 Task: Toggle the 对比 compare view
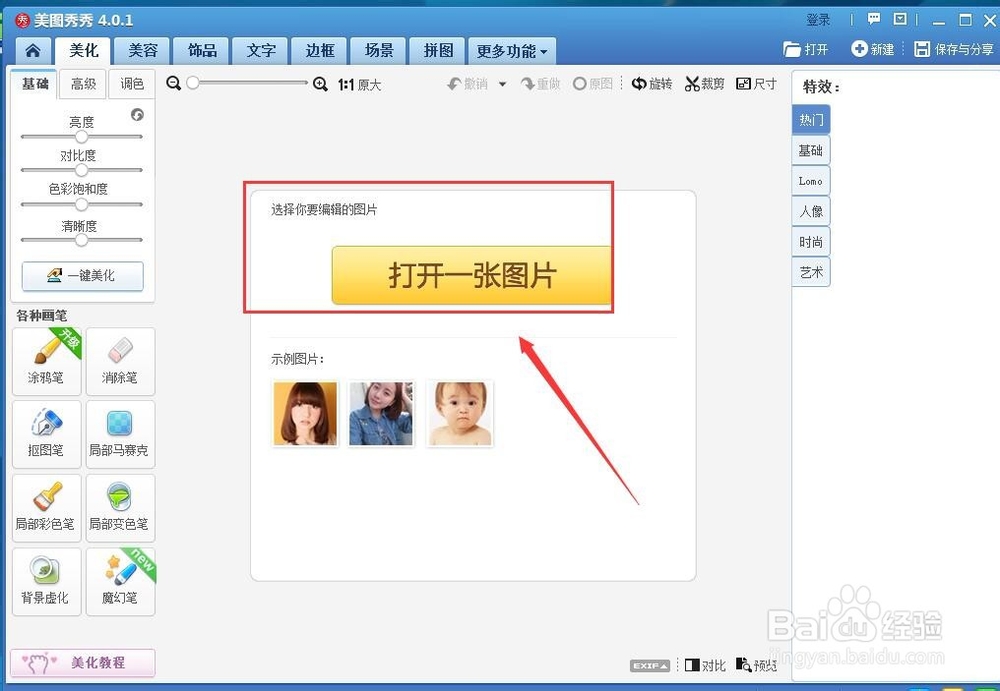[705, 665]
